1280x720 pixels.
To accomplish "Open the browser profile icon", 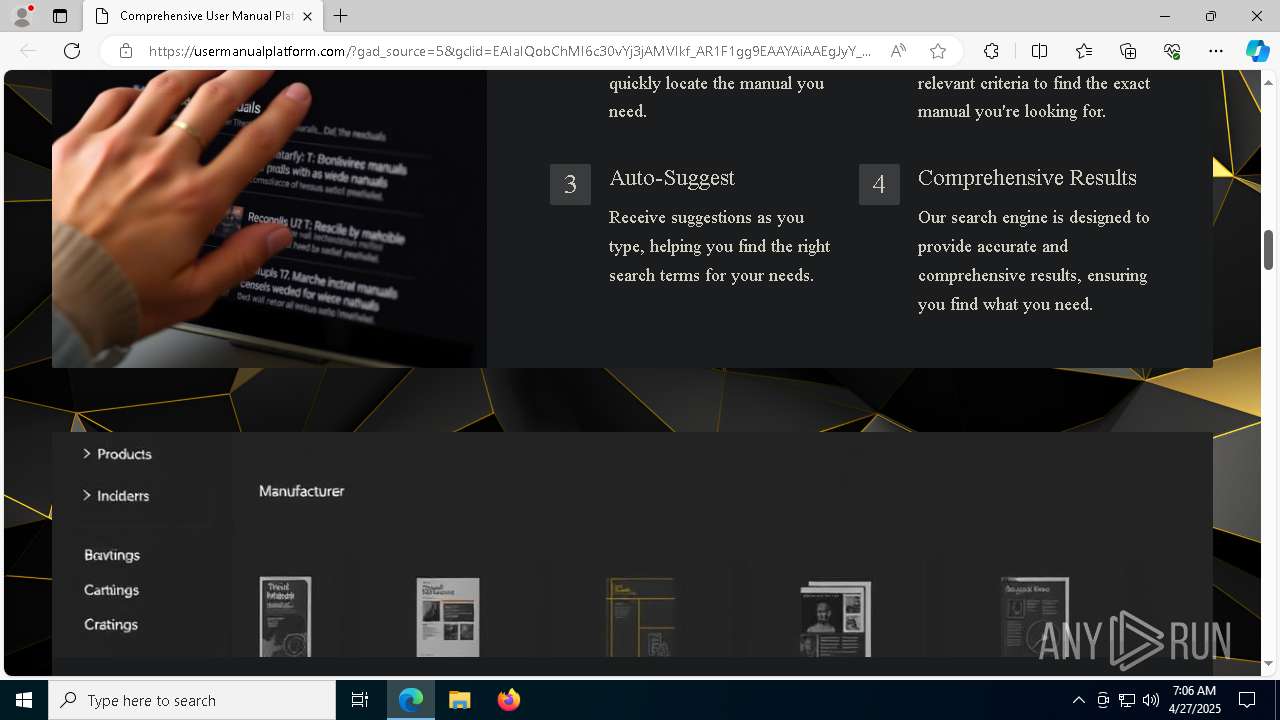I will click(x=22, y=16).
